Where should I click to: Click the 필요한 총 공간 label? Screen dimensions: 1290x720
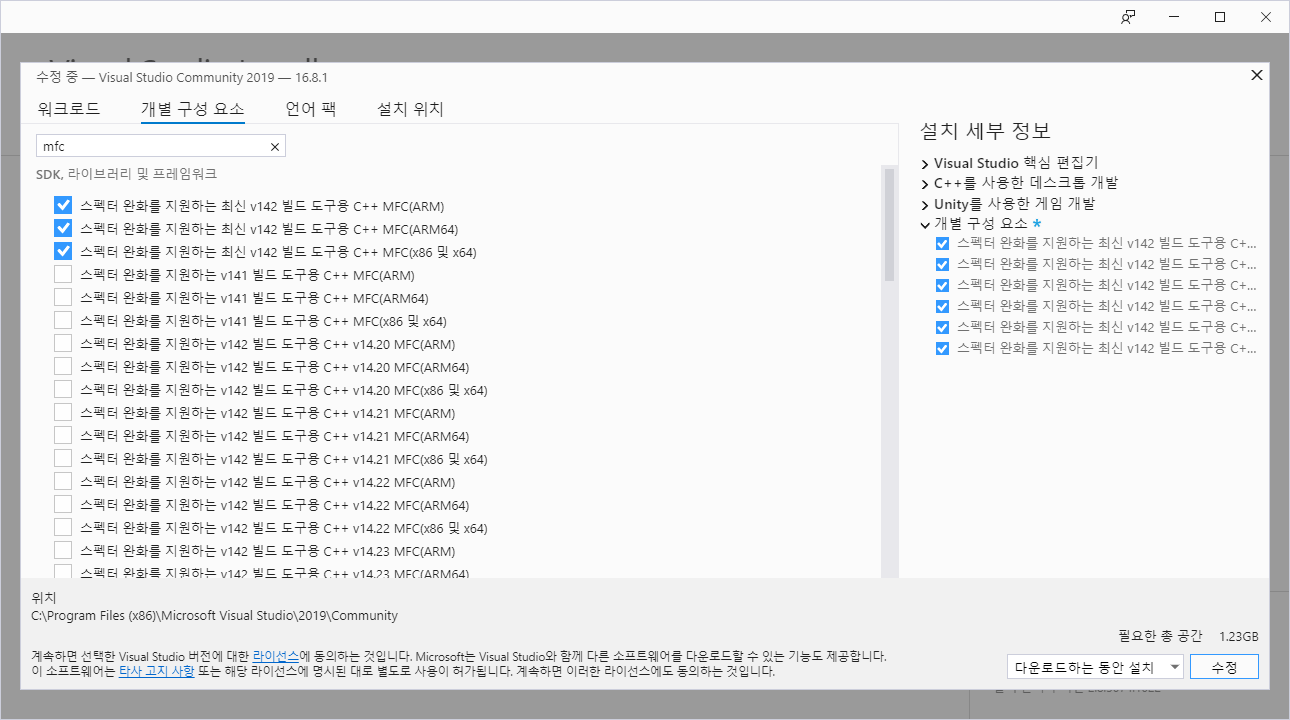(x=1160, y=636)
